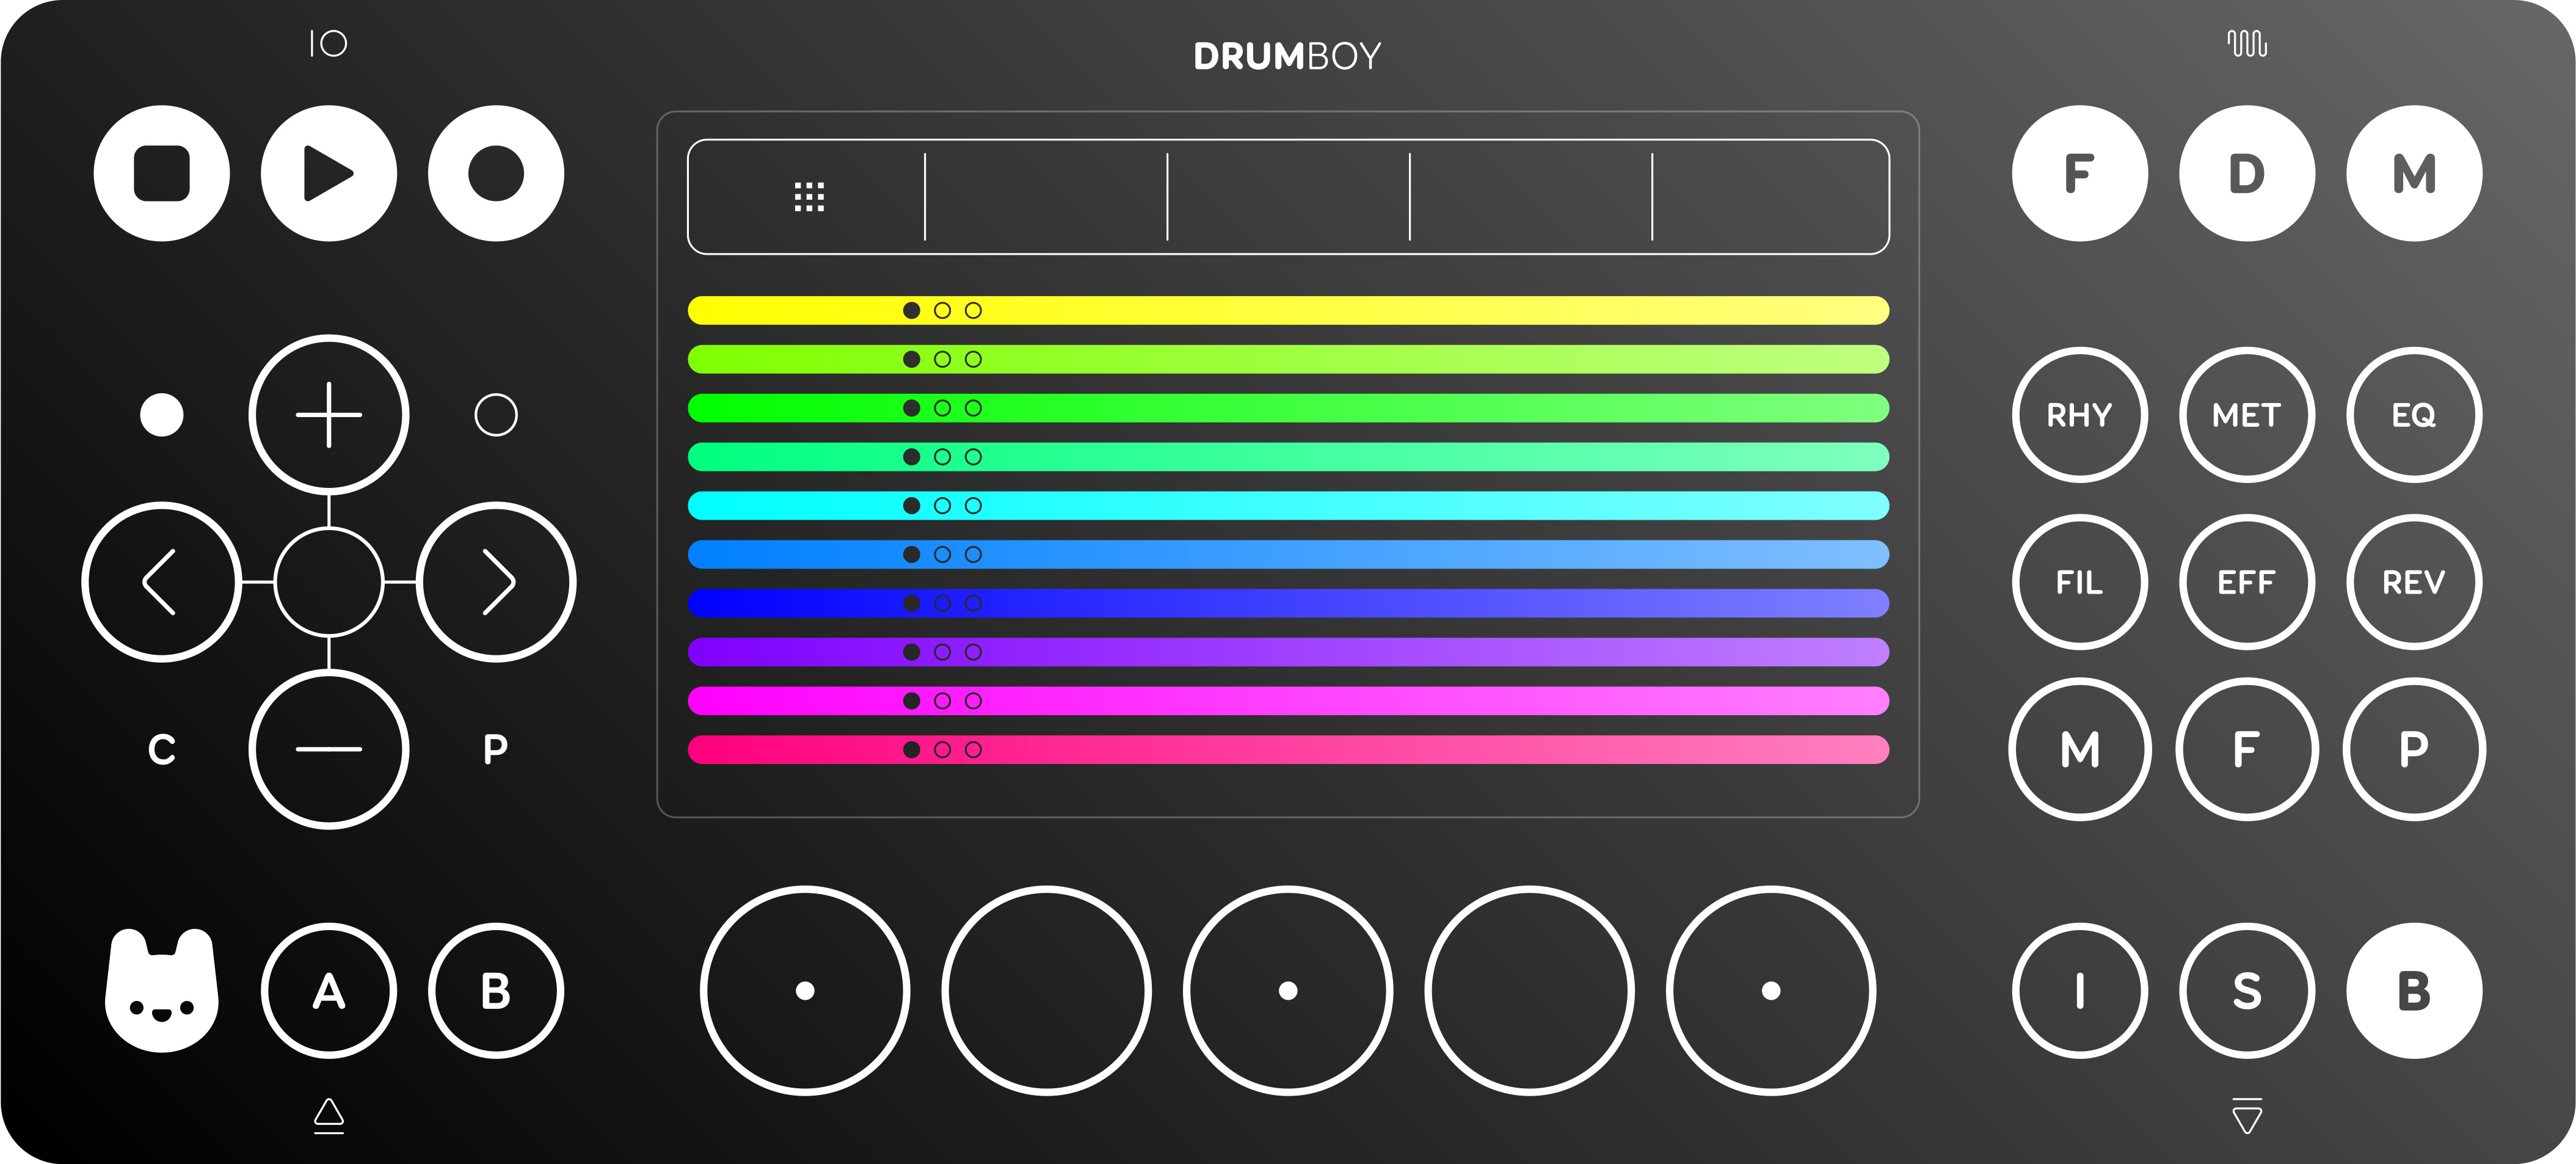Click the DRUMBOY logo title
The image size is (2576, 1164).
point(1288,56)
